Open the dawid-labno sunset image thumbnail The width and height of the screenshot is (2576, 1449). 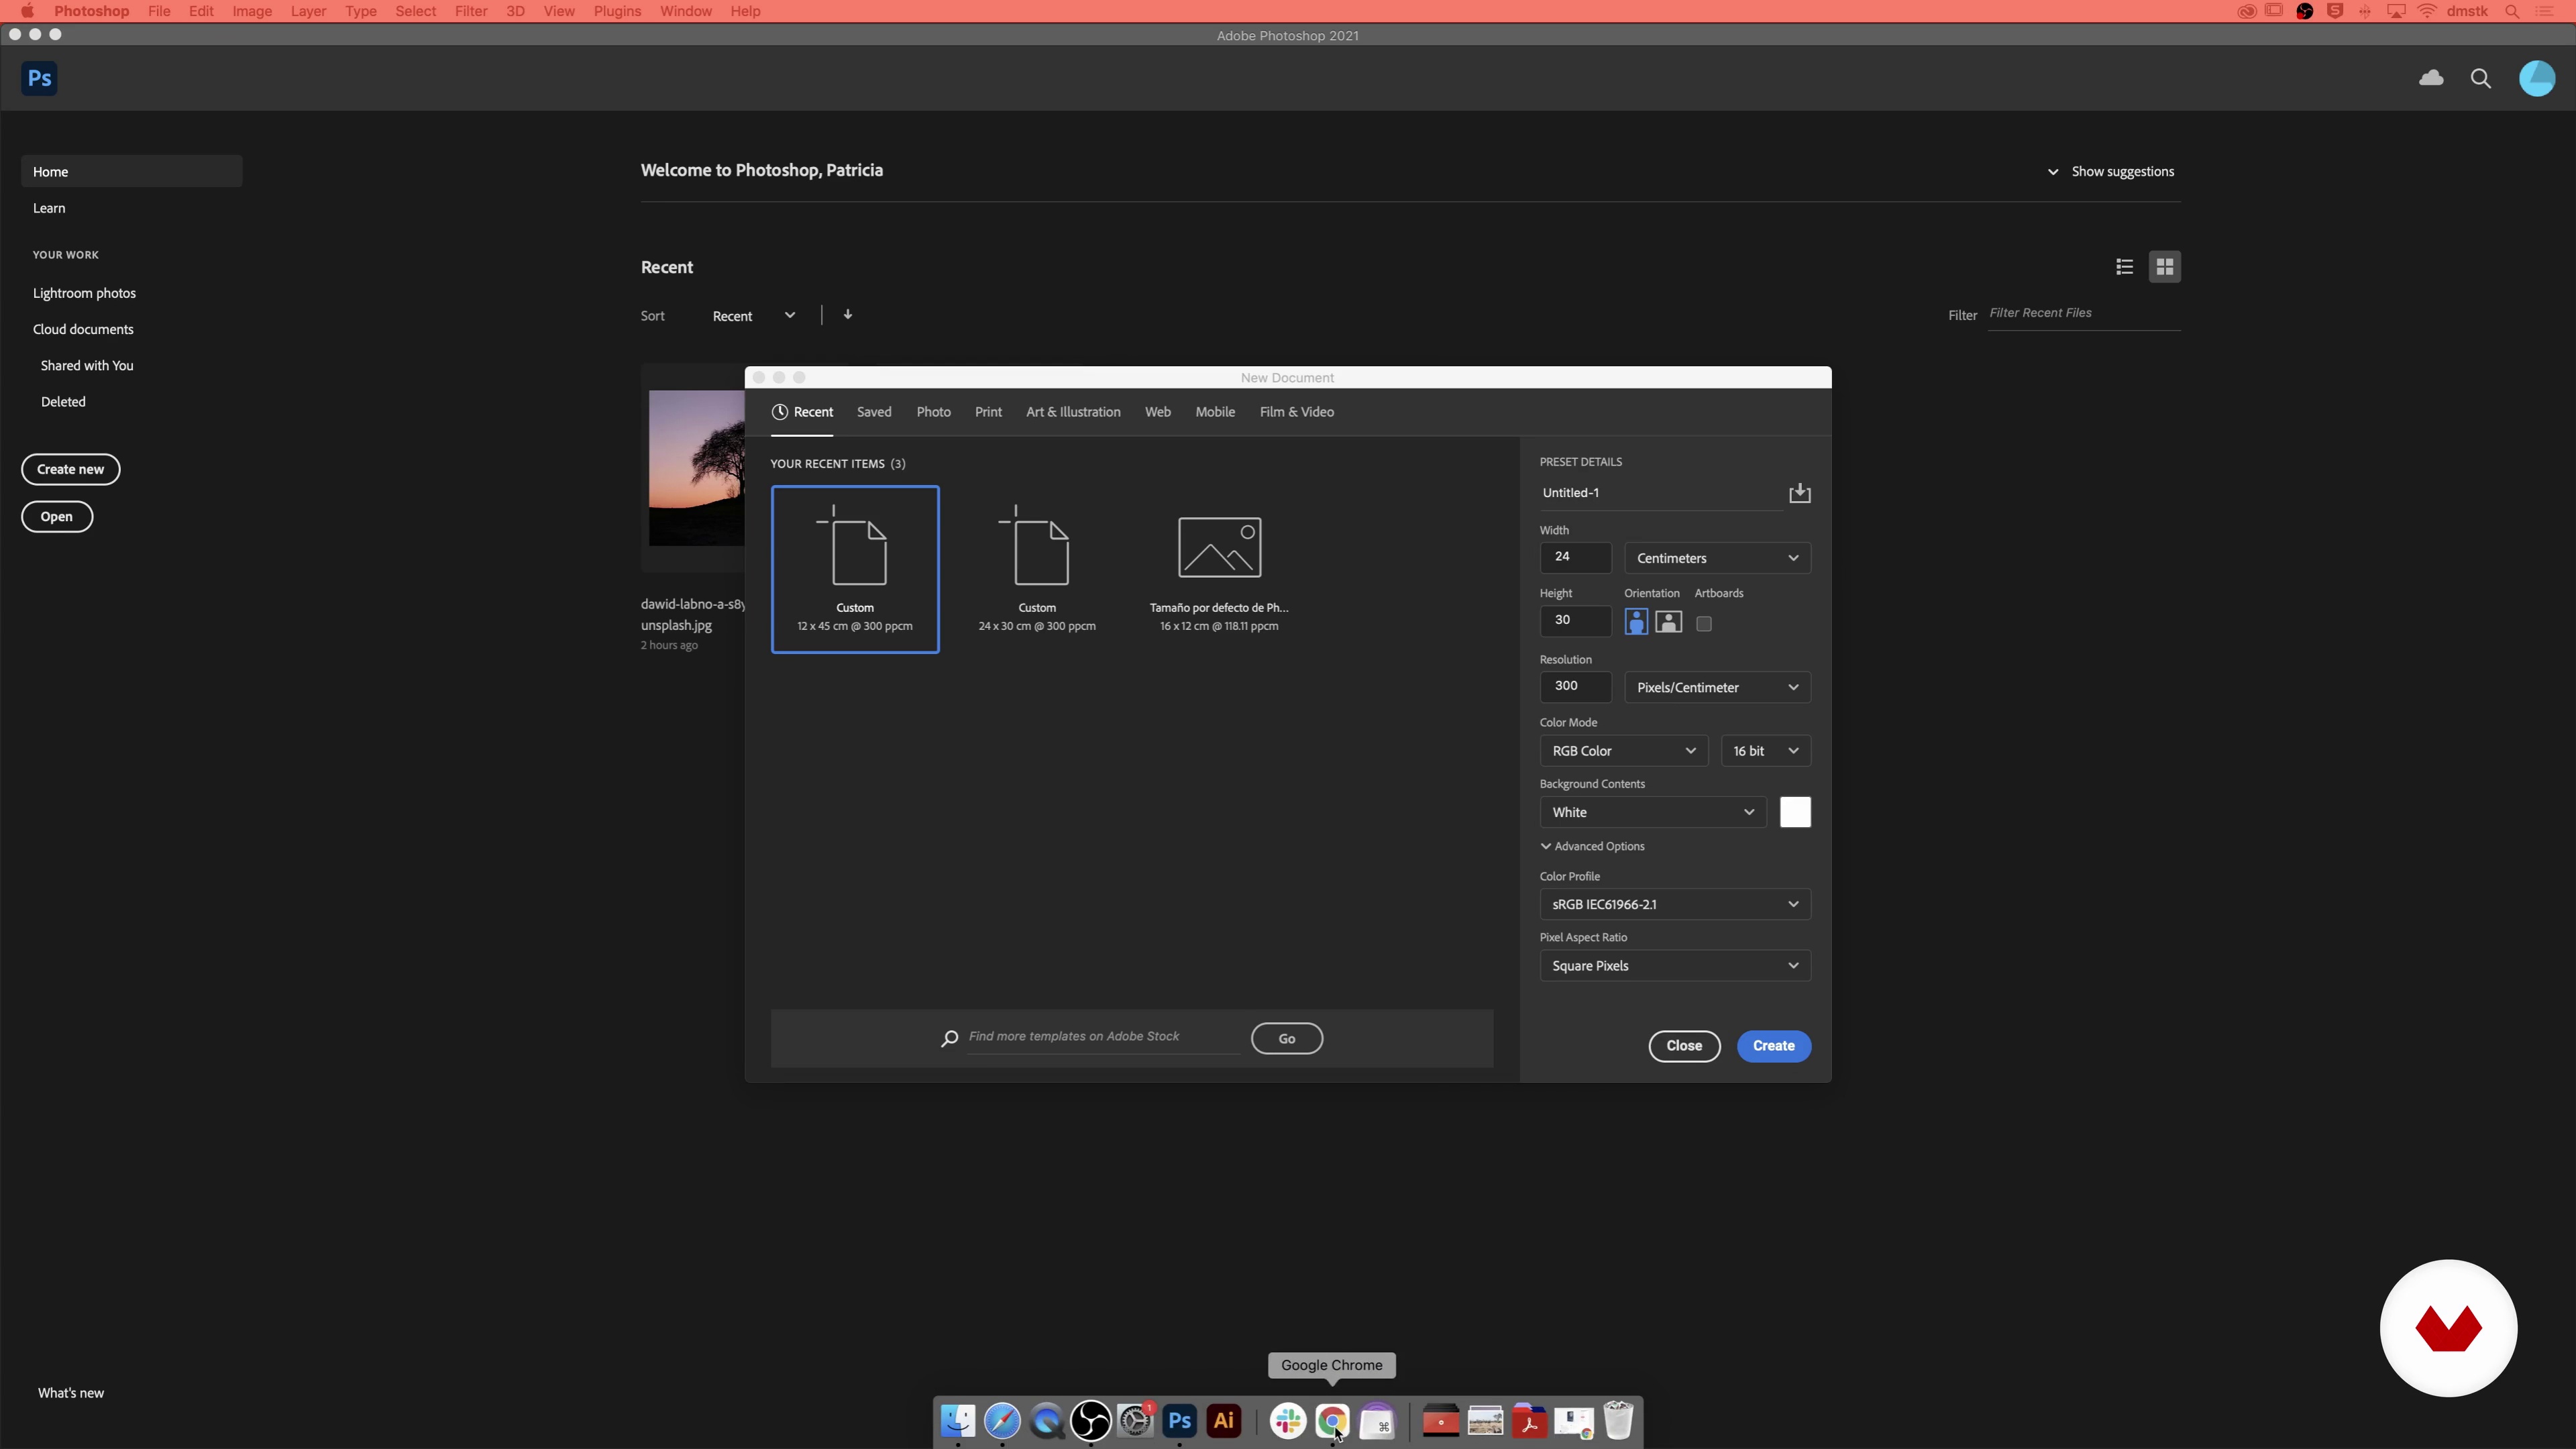tap(696, 468)
